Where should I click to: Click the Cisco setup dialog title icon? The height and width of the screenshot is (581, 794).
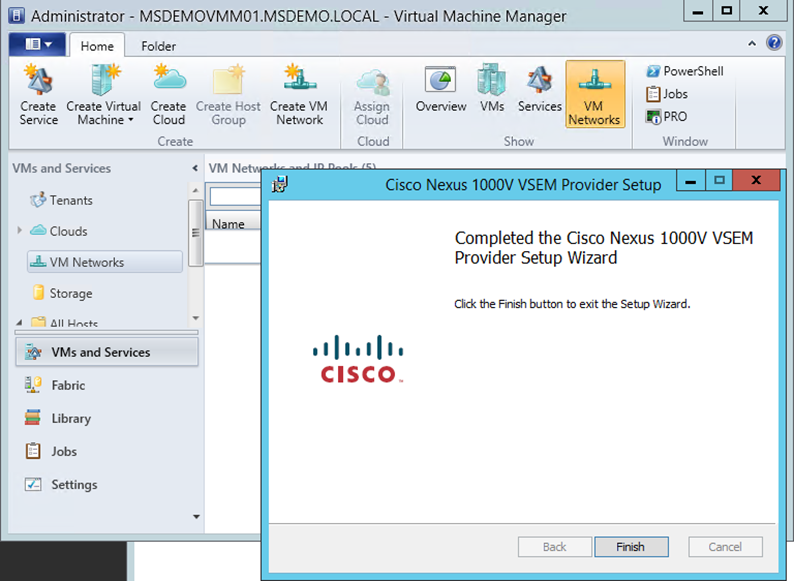click(x=280, y=184)
